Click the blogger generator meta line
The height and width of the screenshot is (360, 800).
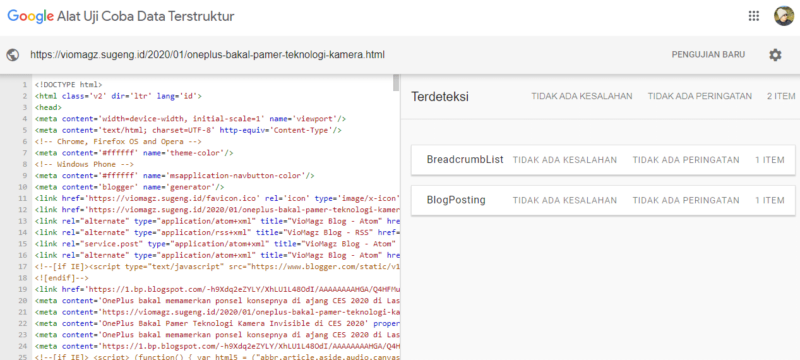click(130, 187)
